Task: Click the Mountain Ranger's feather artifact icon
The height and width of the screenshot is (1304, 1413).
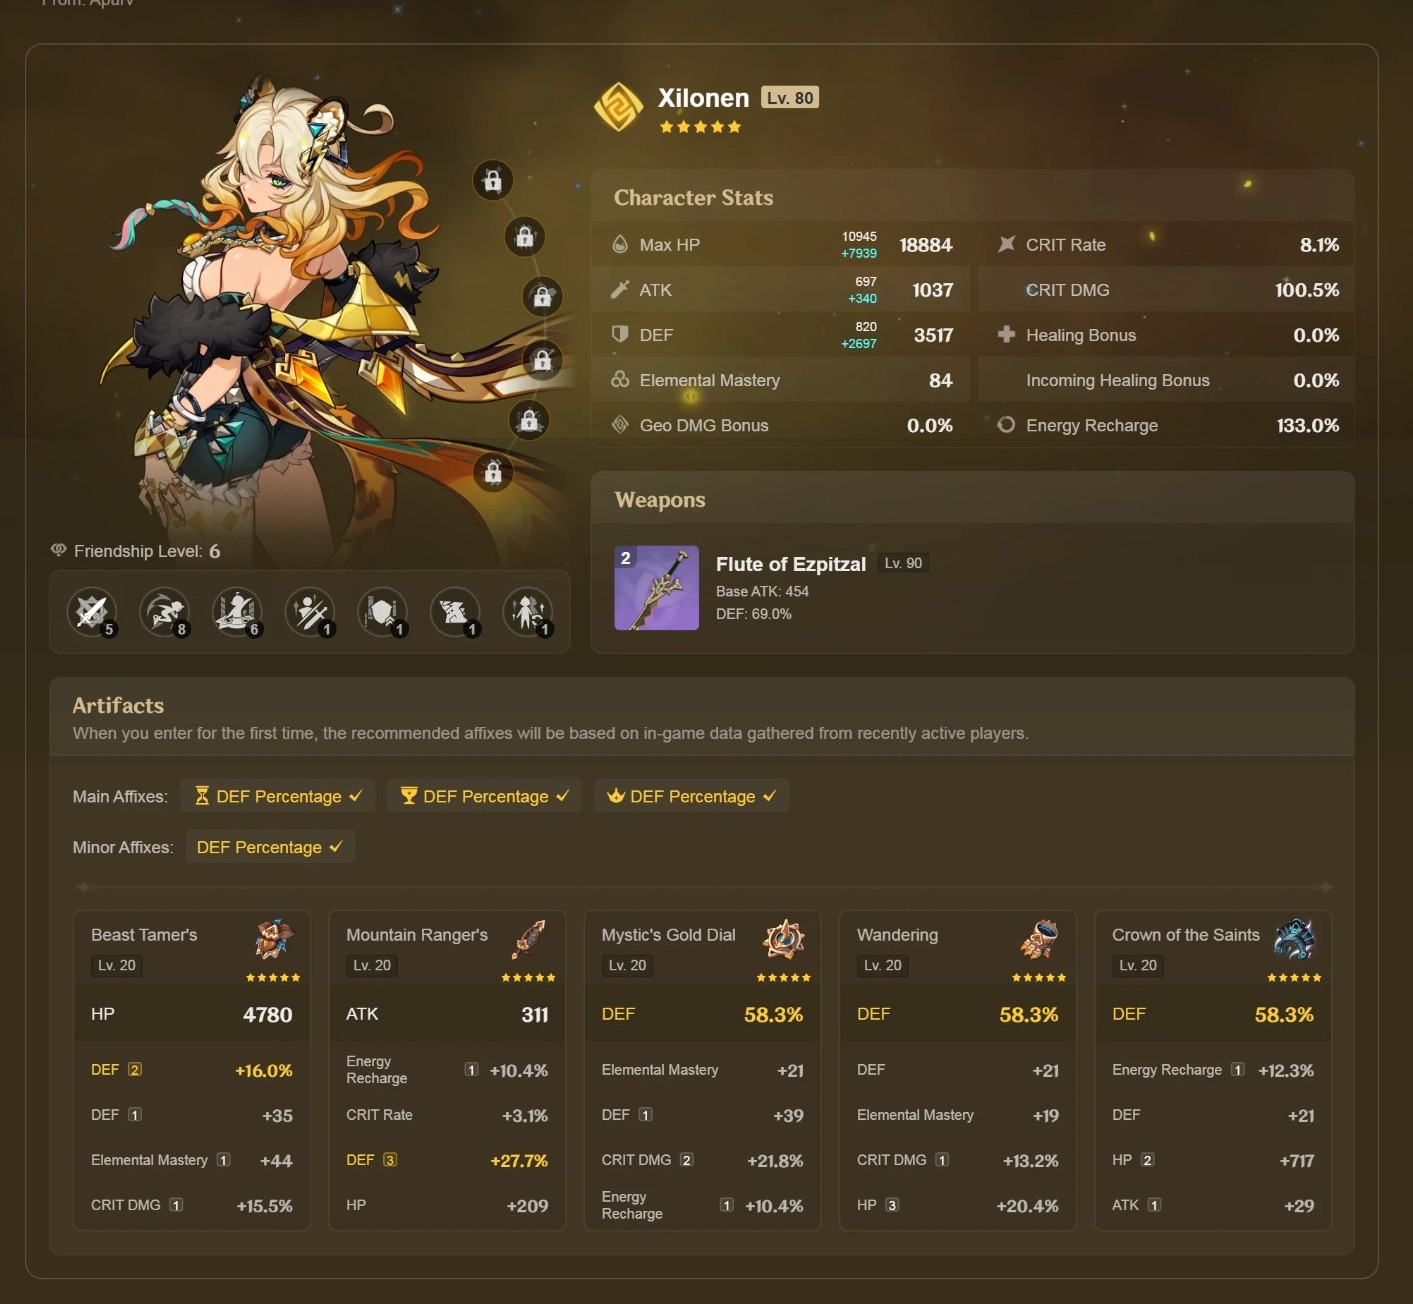Action: click(529, 940)
